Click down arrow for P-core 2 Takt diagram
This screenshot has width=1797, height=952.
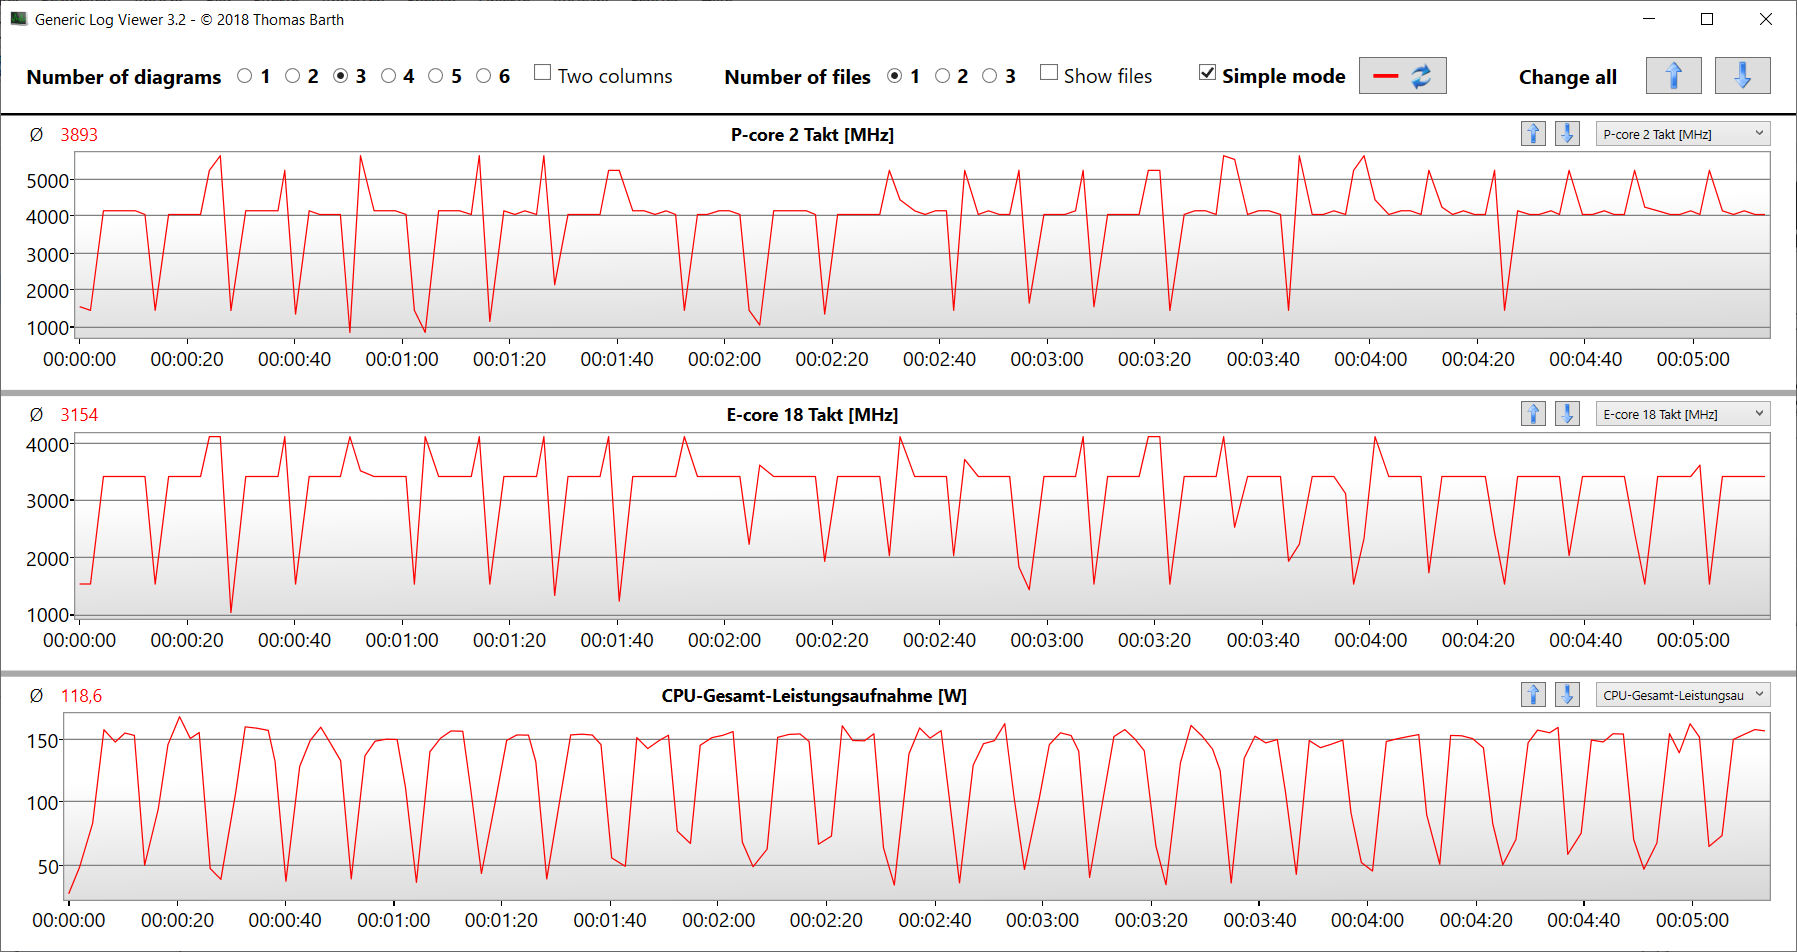pyautogui.click(x=1567, y=134)
